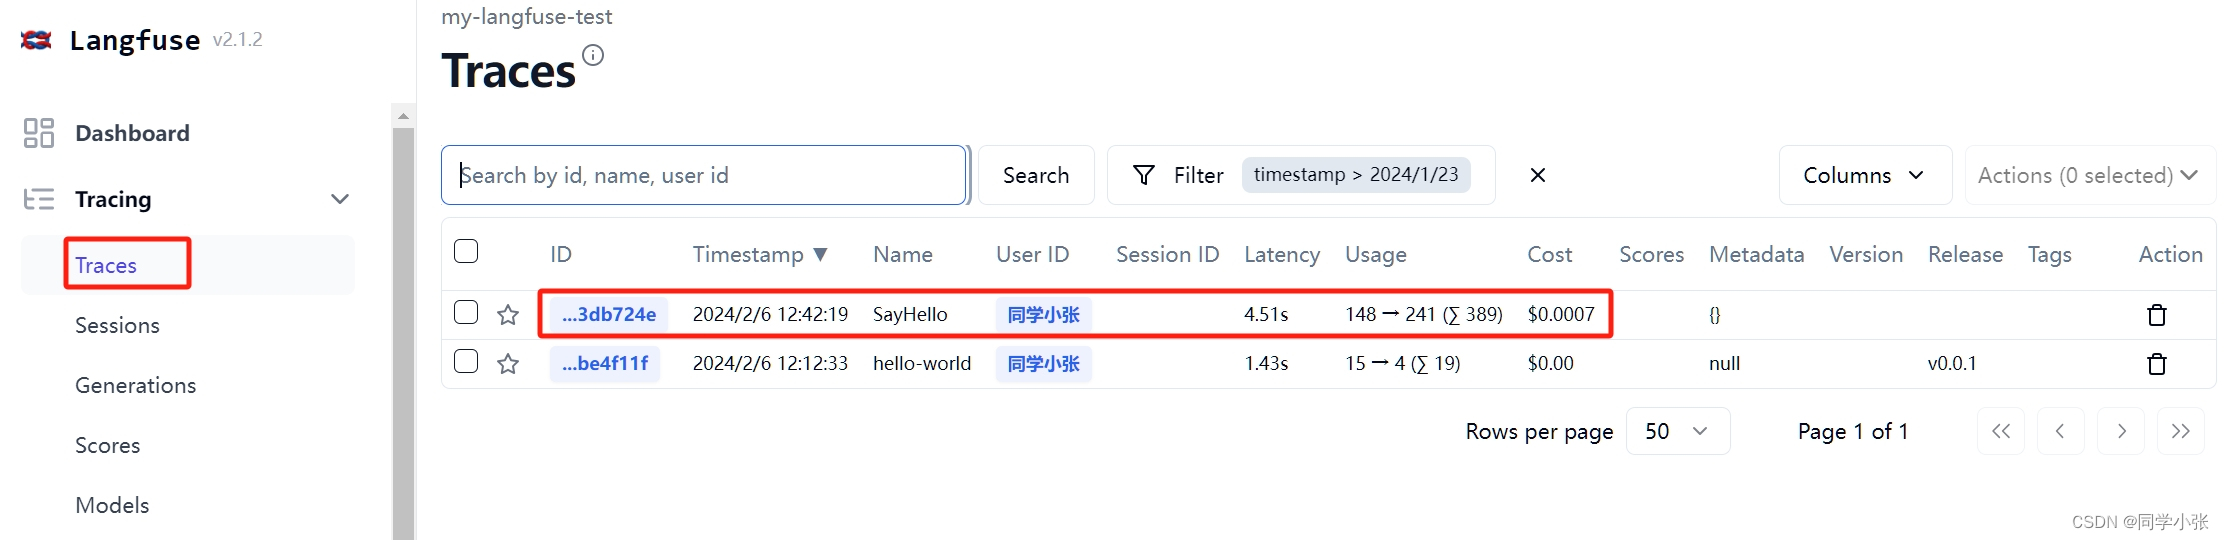The width and height of the screenshot is (2224, 540).
Task: Click the Search button
Action: (x=1036, y=175)
